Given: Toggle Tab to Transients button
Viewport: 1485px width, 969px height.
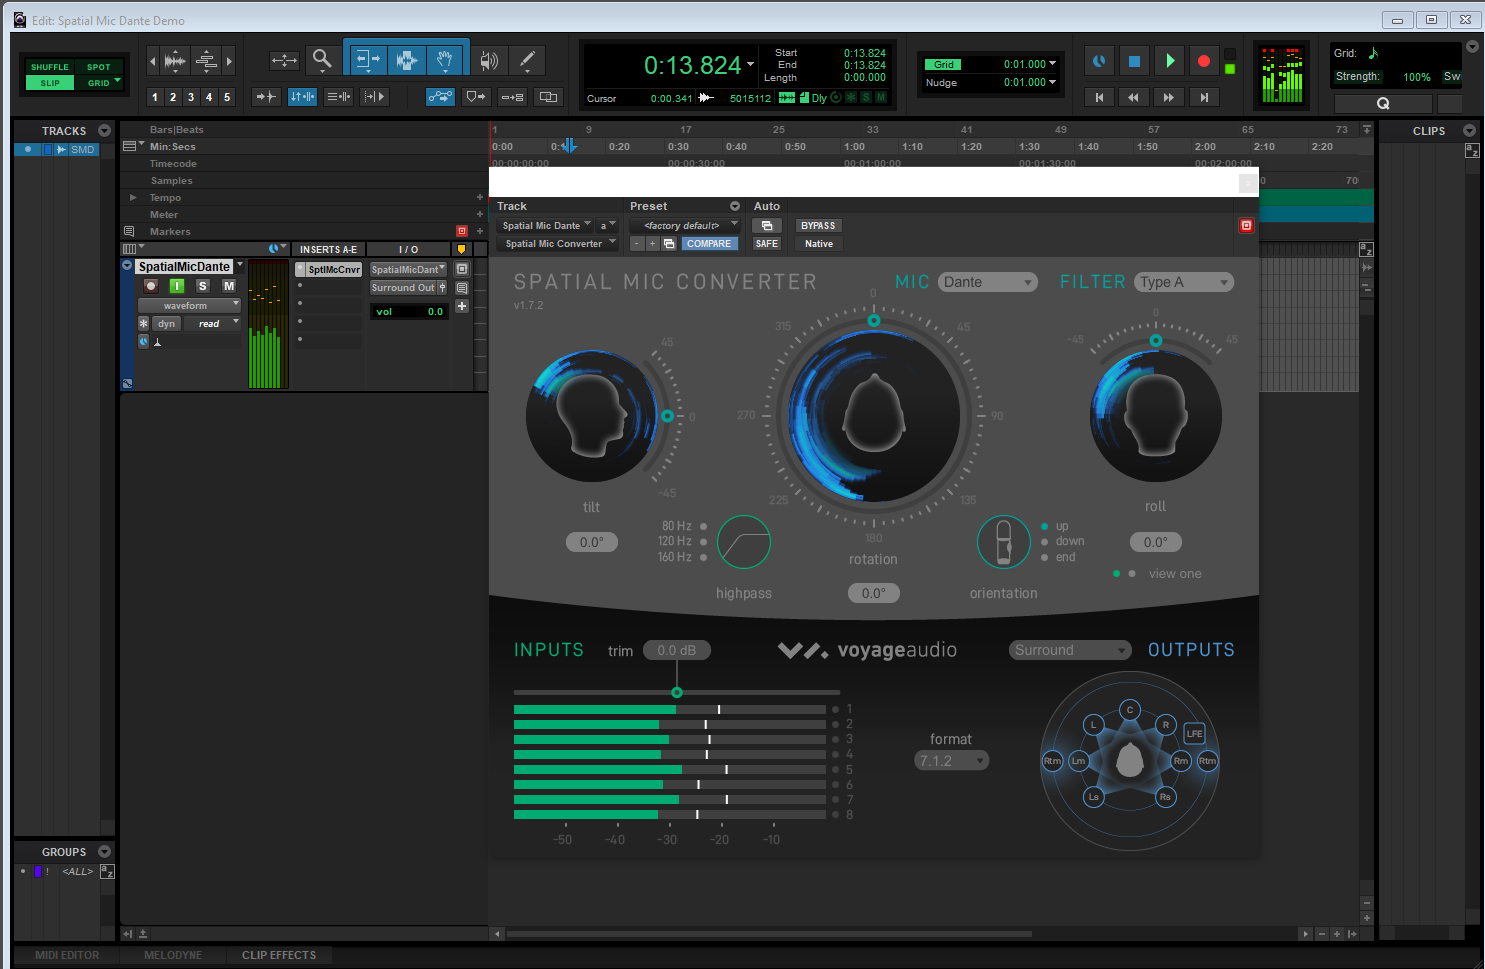Looking at the screenshot, I should click(266, 97).
